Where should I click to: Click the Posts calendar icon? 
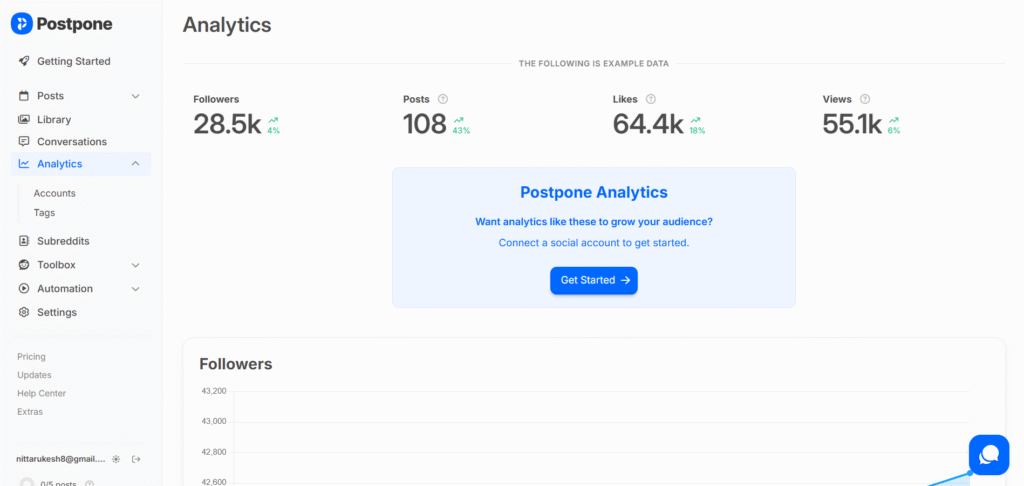click(x=24, y=96)
